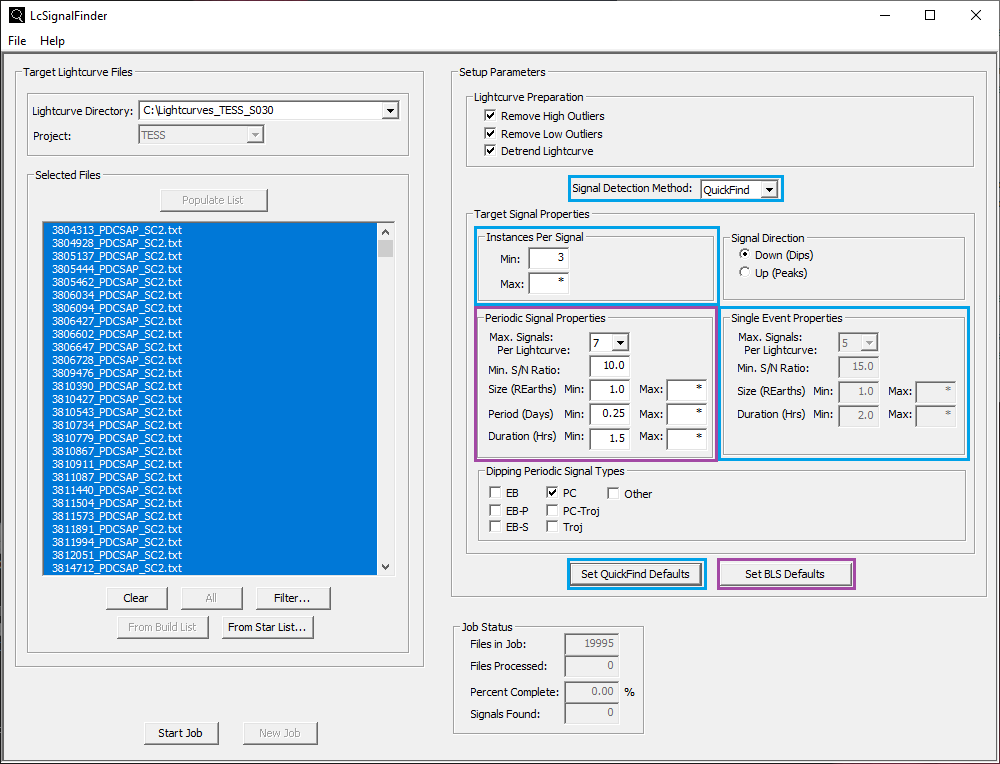
Task: Tick the PC-Troj signal type checkbox
Action: [552, 510]
